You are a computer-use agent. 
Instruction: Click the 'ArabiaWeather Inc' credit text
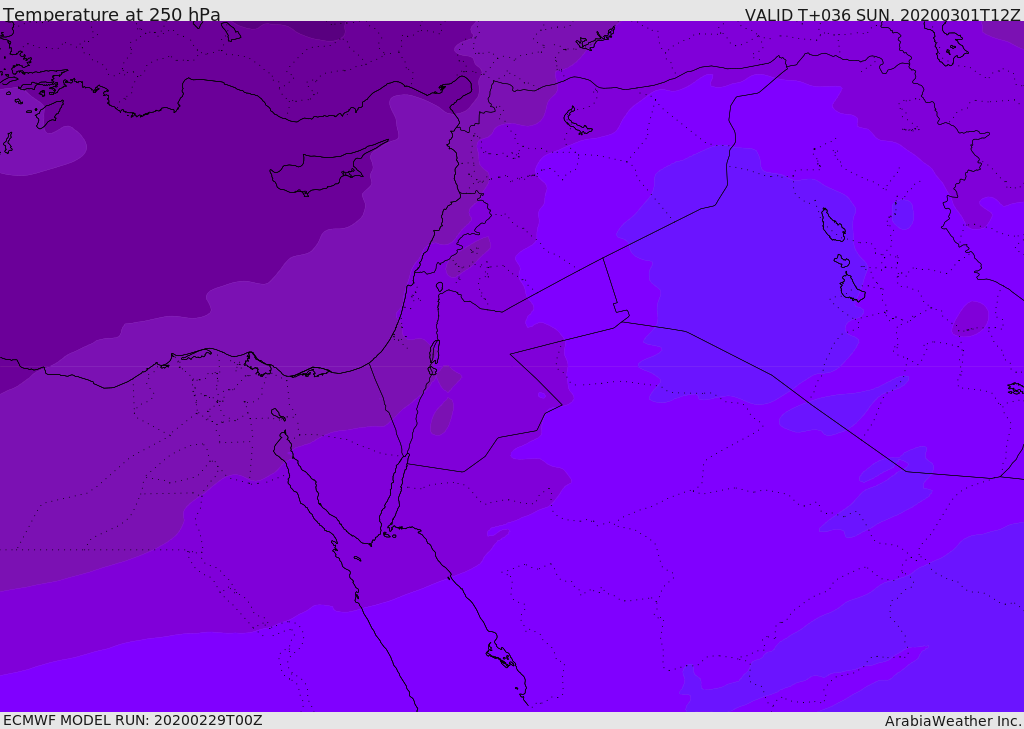tap(952, 721)
